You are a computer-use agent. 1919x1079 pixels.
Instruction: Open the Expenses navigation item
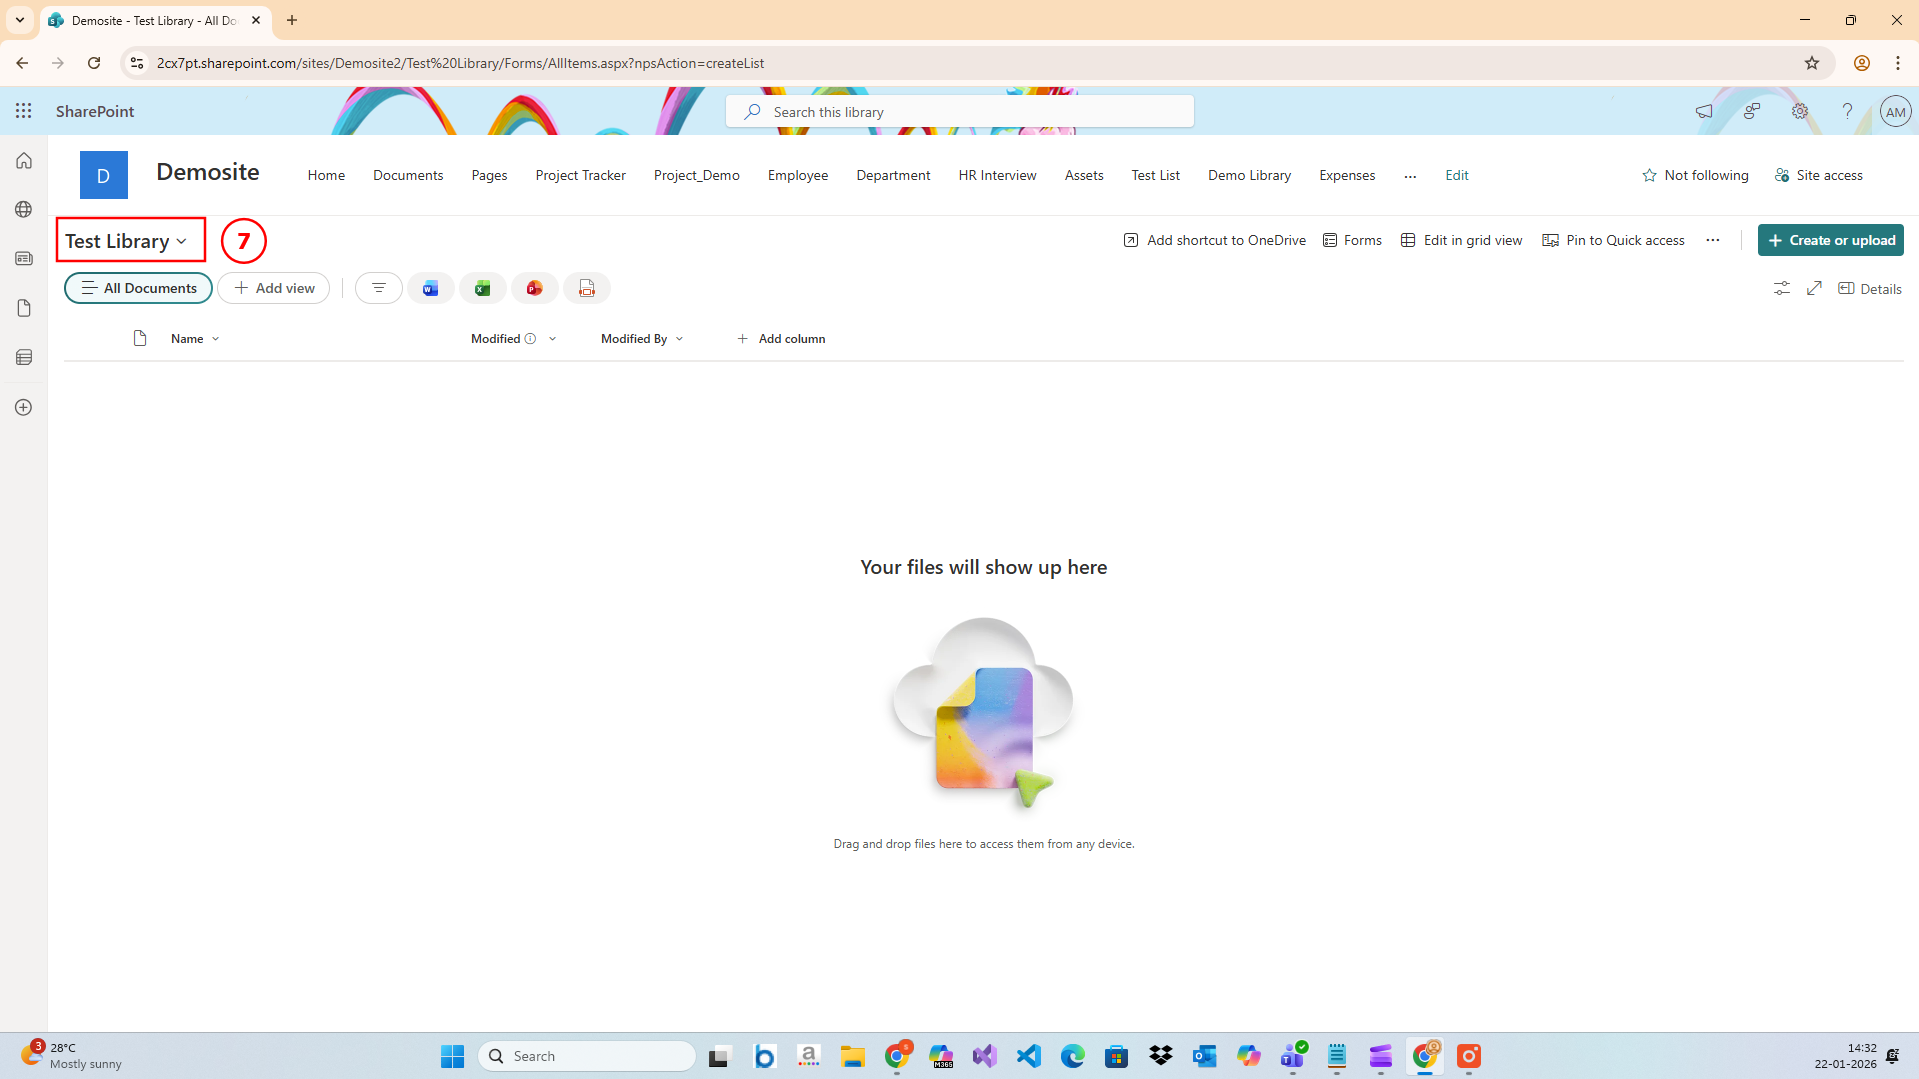[1347, 175]
